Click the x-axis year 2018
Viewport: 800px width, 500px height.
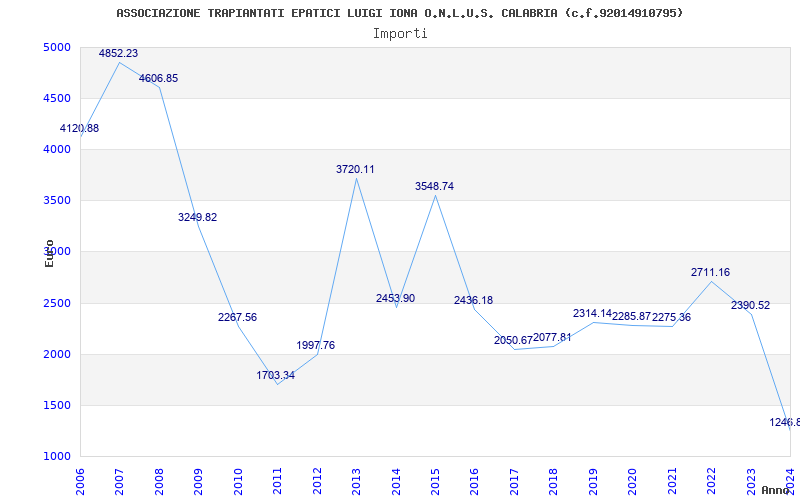pos(554,482)
